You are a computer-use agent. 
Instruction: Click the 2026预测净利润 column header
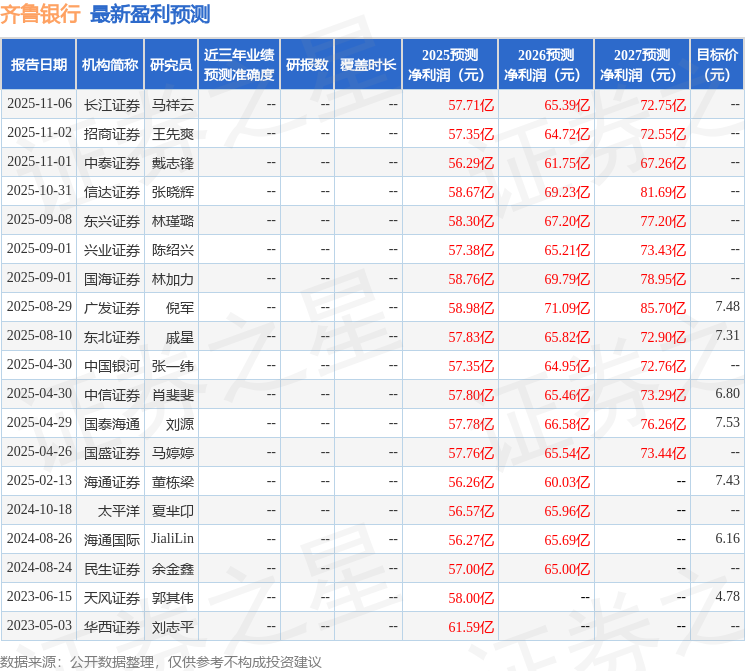546,65
